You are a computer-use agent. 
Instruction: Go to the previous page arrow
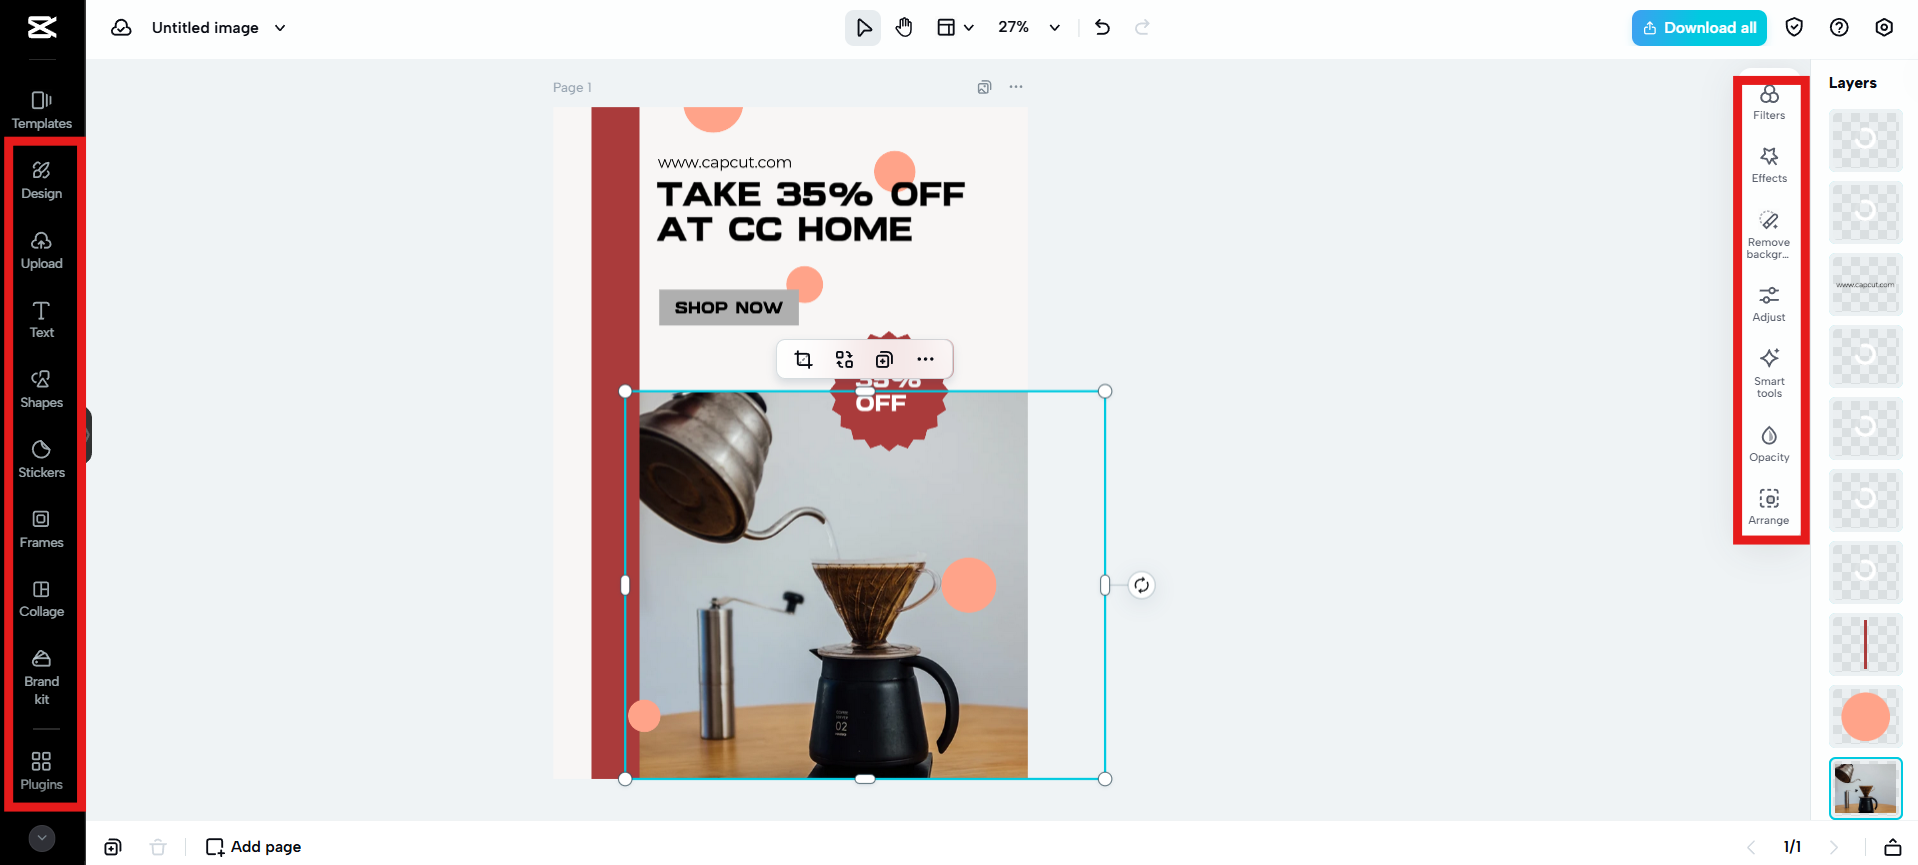coord(1751,847)
